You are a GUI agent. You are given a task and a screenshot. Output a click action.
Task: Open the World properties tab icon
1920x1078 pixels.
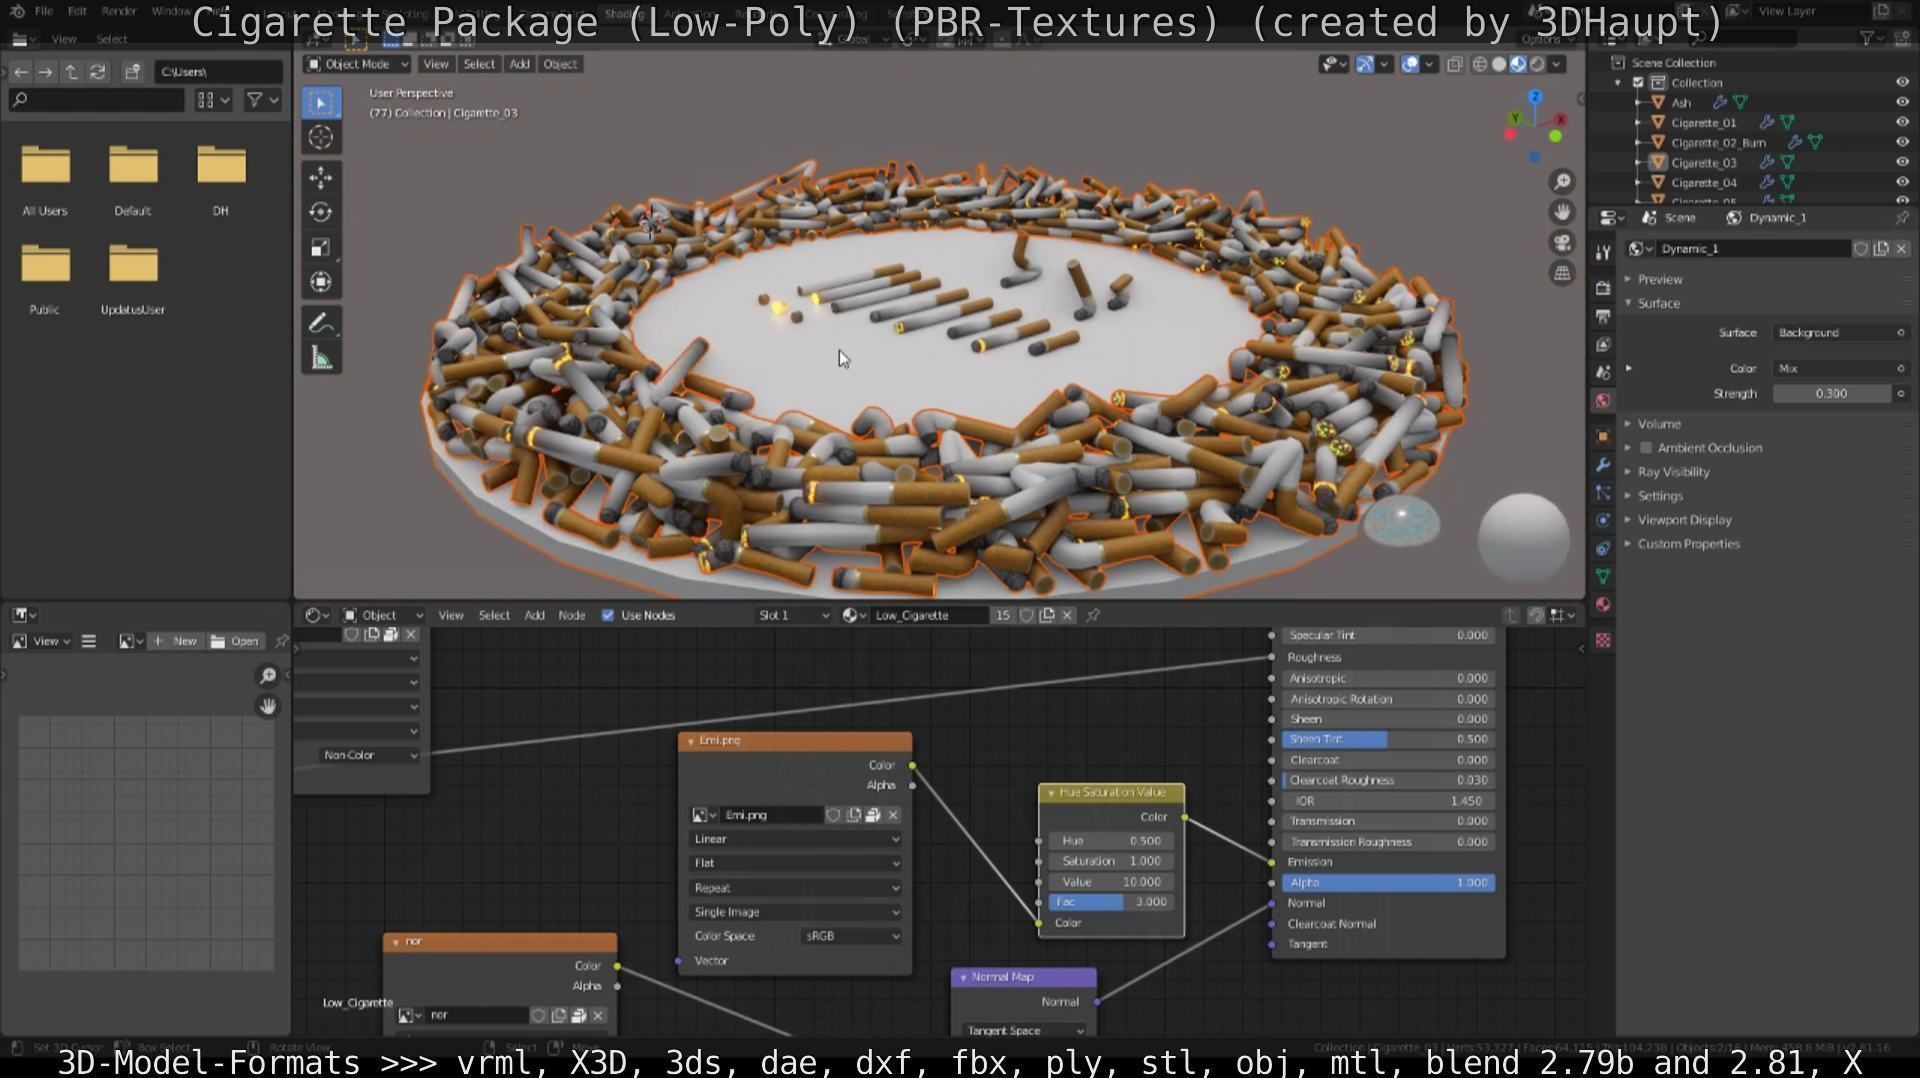pyautogui.click(x=1603, y=401)
